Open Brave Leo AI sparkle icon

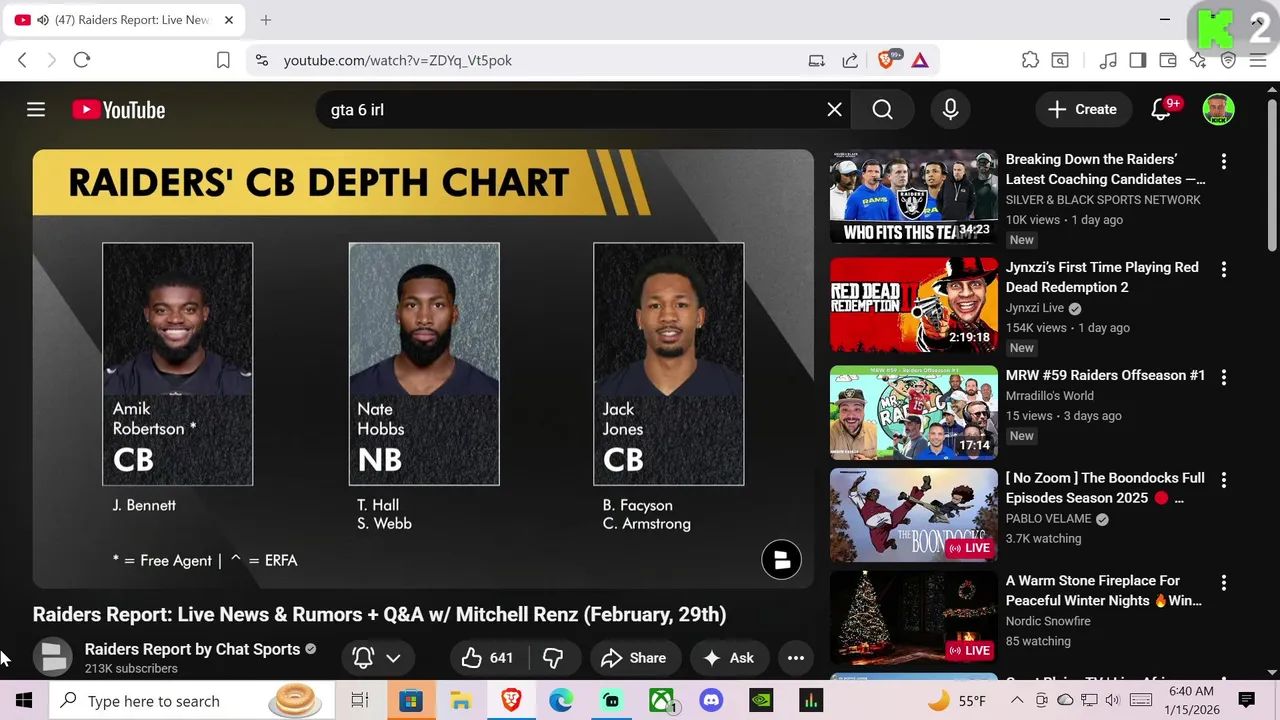click(1198, 60)
